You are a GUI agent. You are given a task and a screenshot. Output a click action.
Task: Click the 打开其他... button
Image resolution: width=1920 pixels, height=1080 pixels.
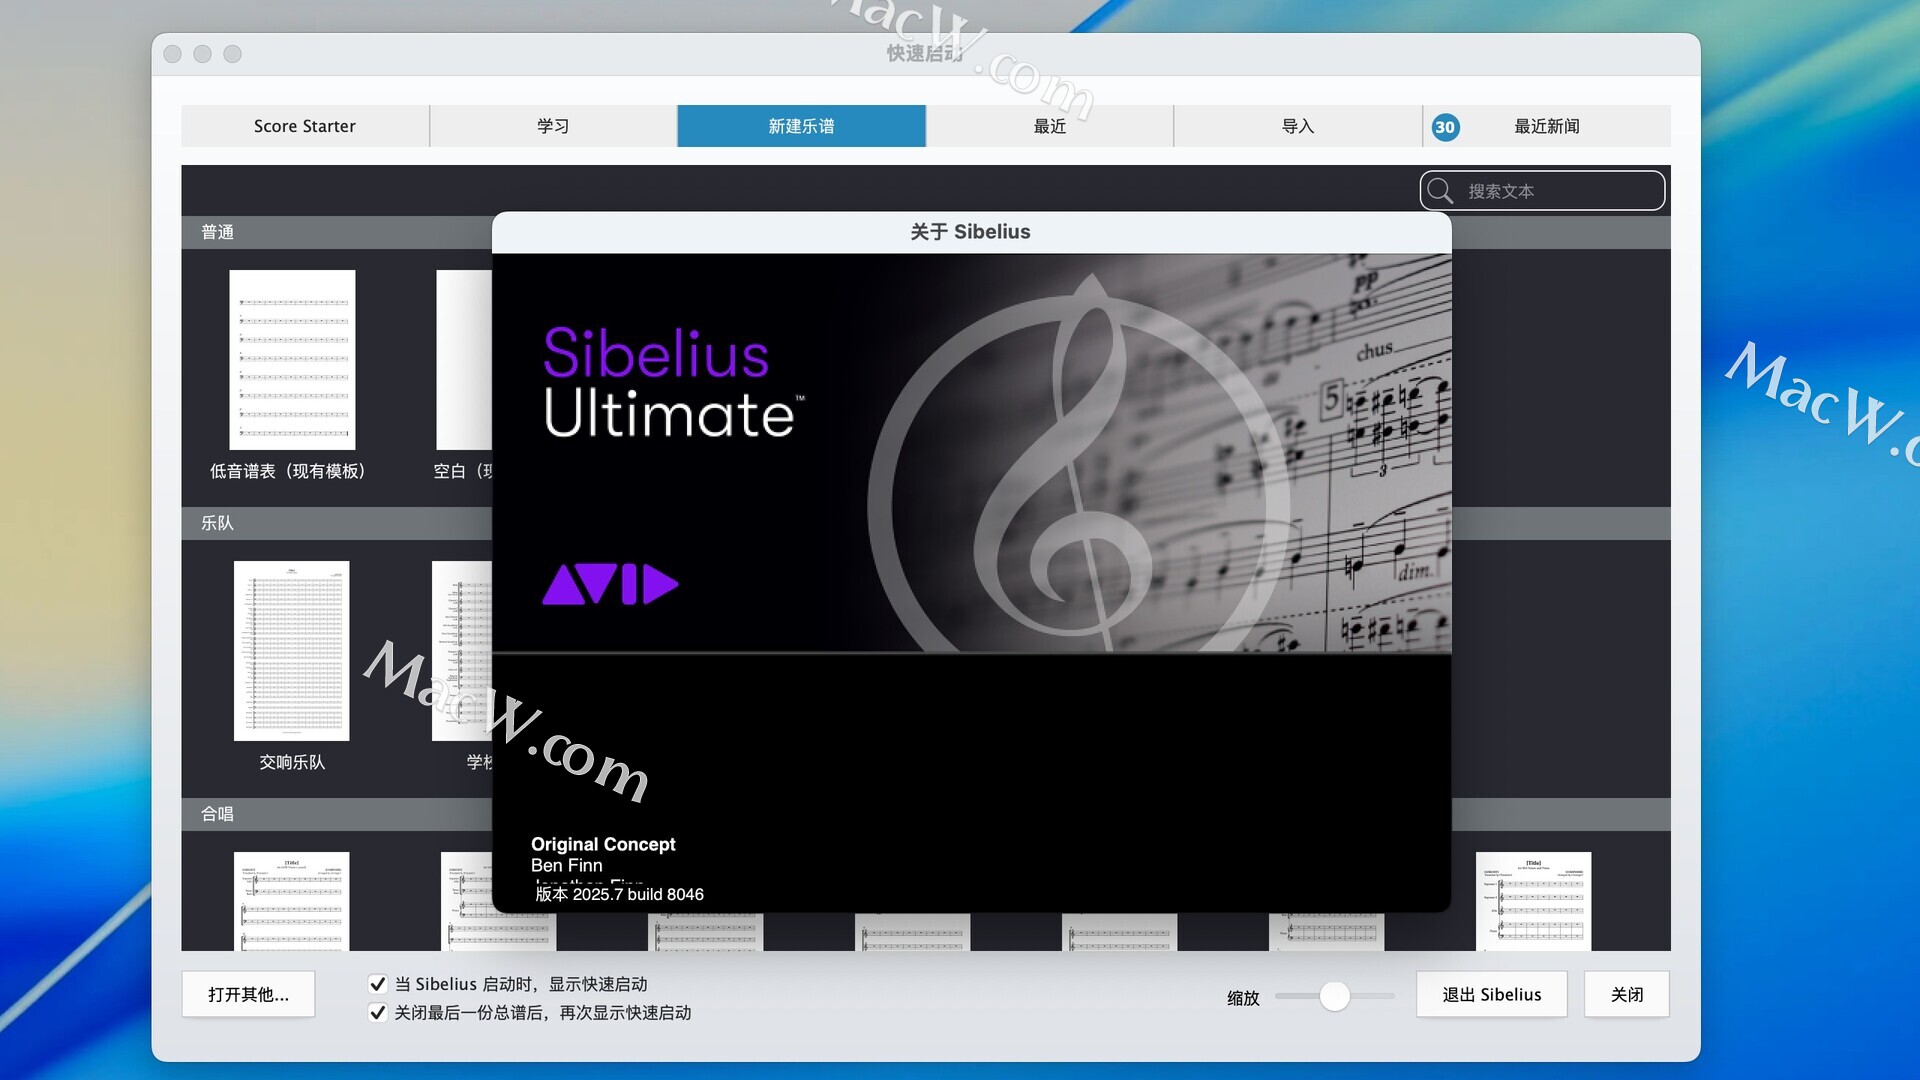coord(248,994)
